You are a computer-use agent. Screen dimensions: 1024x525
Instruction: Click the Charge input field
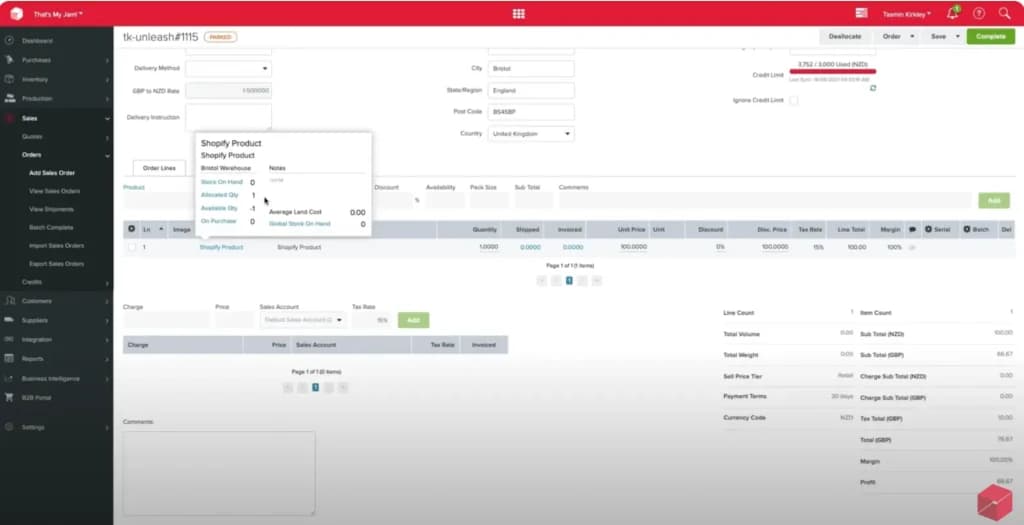click(167, 320)
